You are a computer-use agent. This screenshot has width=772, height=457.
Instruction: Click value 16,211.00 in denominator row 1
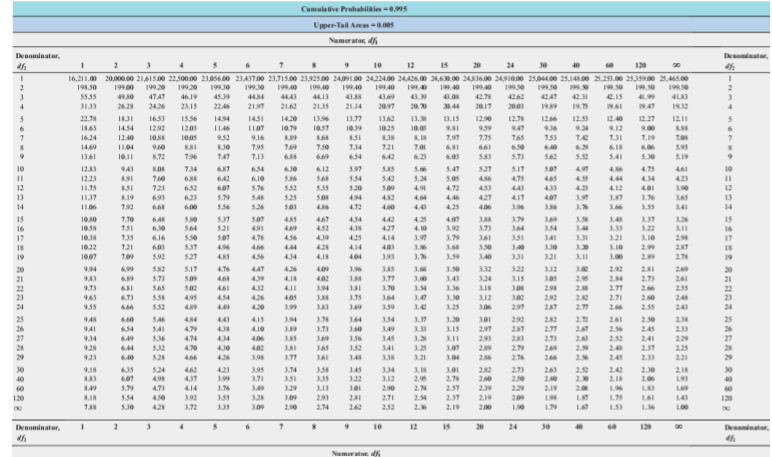[82, 78]
